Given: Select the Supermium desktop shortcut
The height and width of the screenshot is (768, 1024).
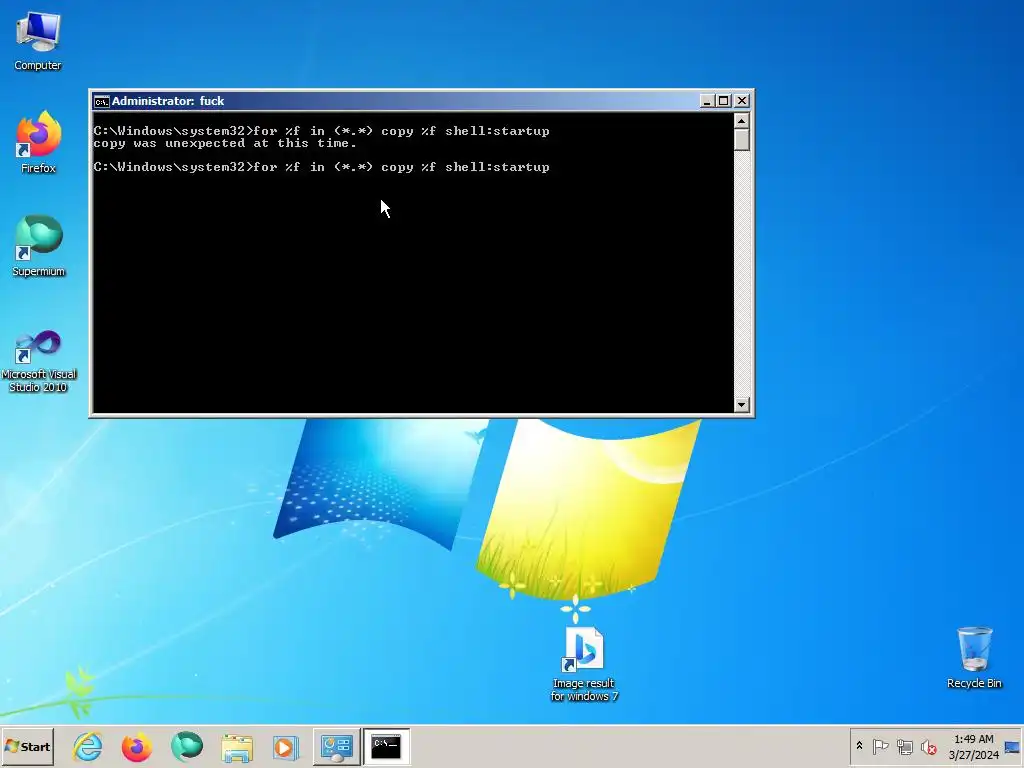Looking at the screenshot, I should tap(38, 246).
